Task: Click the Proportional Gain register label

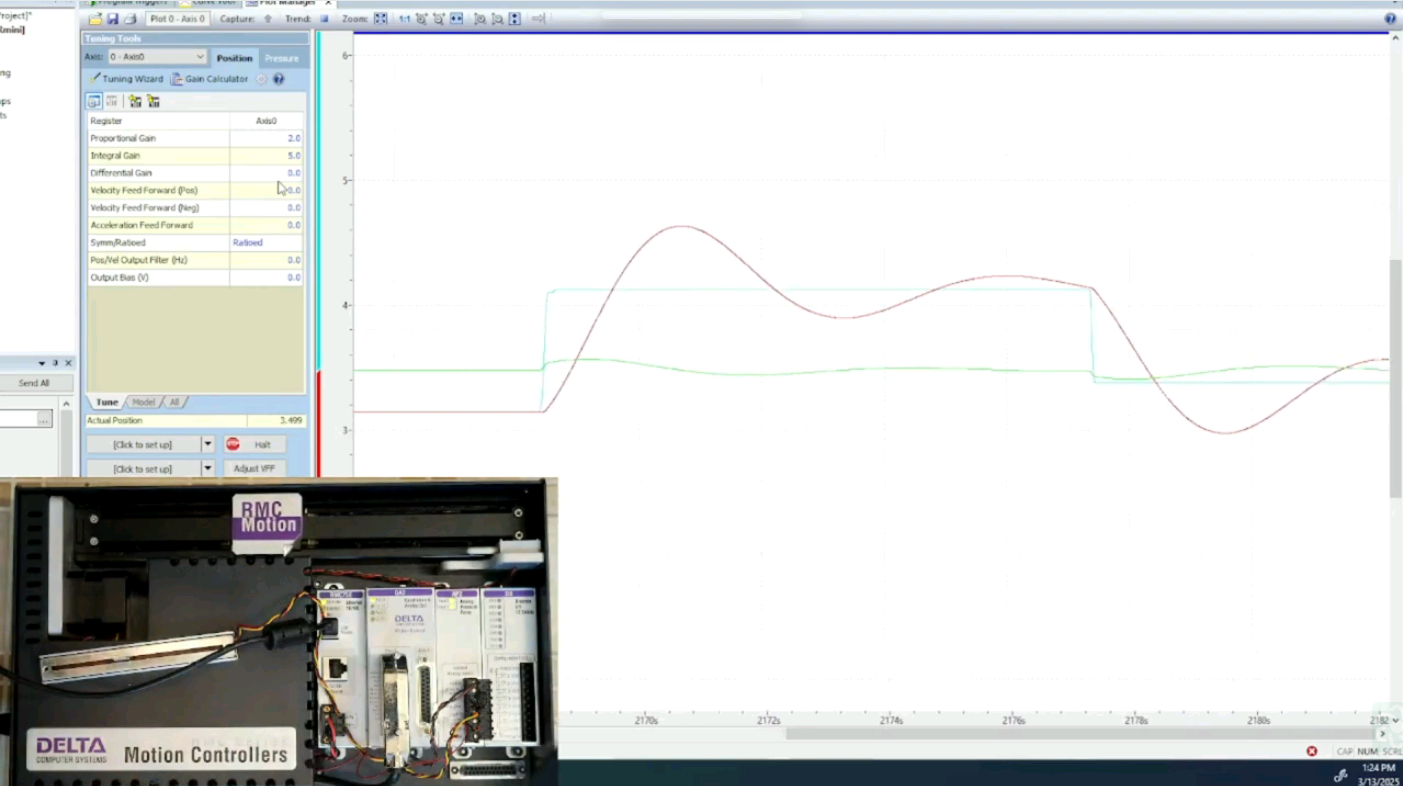Action: (x=123, y=138)
